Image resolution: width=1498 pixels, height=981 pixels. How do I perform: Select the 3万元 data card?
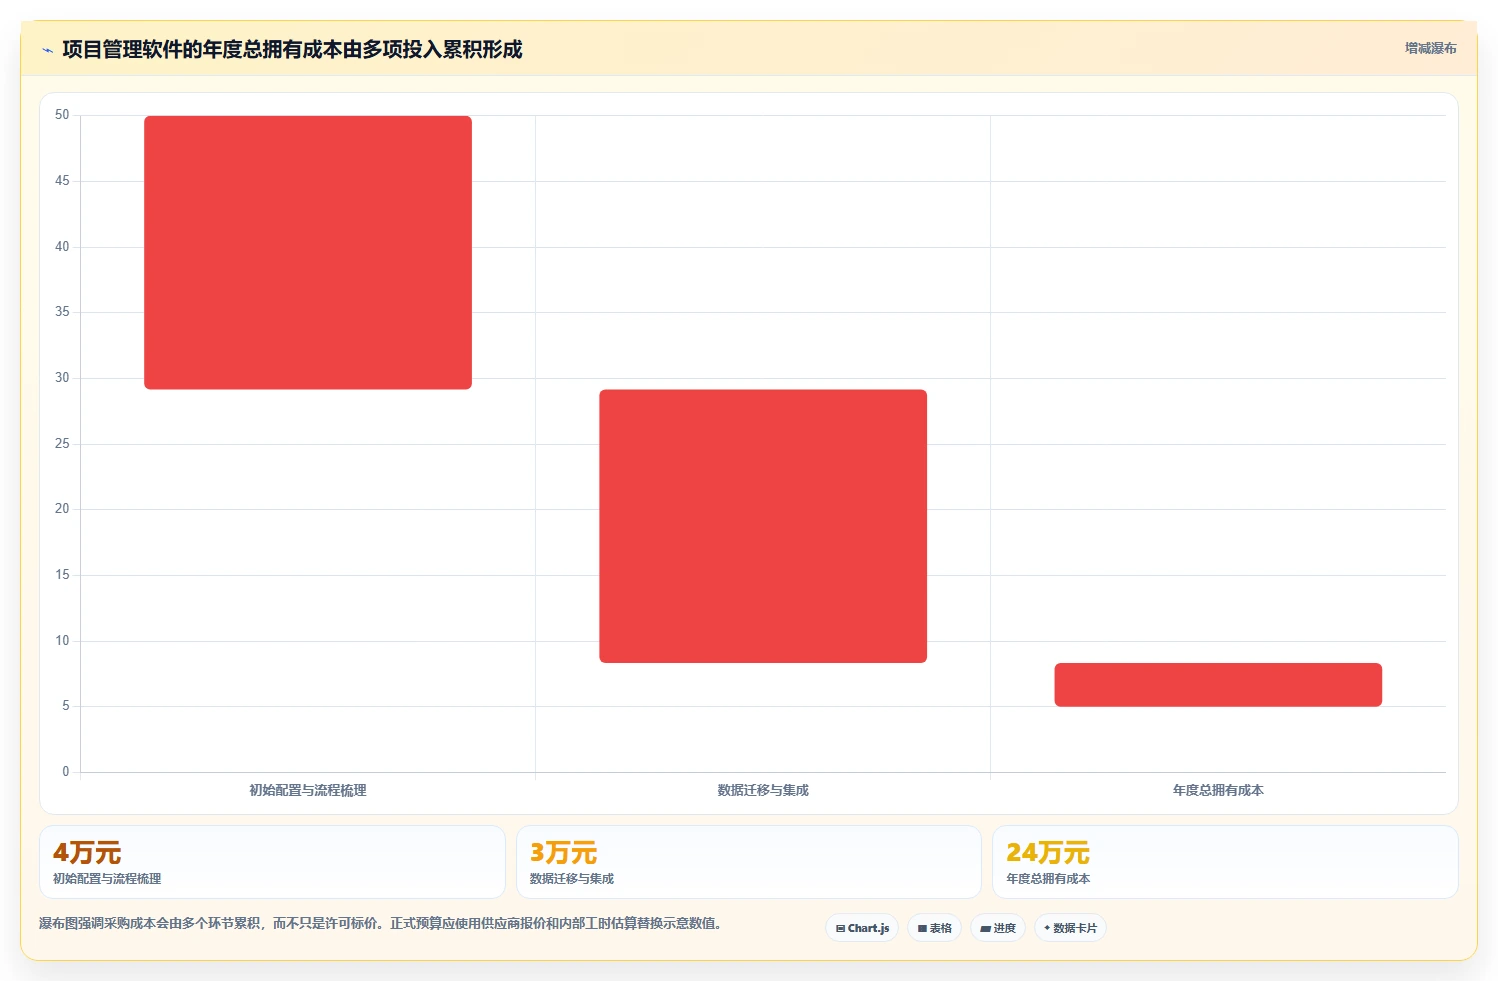[748, 862]
